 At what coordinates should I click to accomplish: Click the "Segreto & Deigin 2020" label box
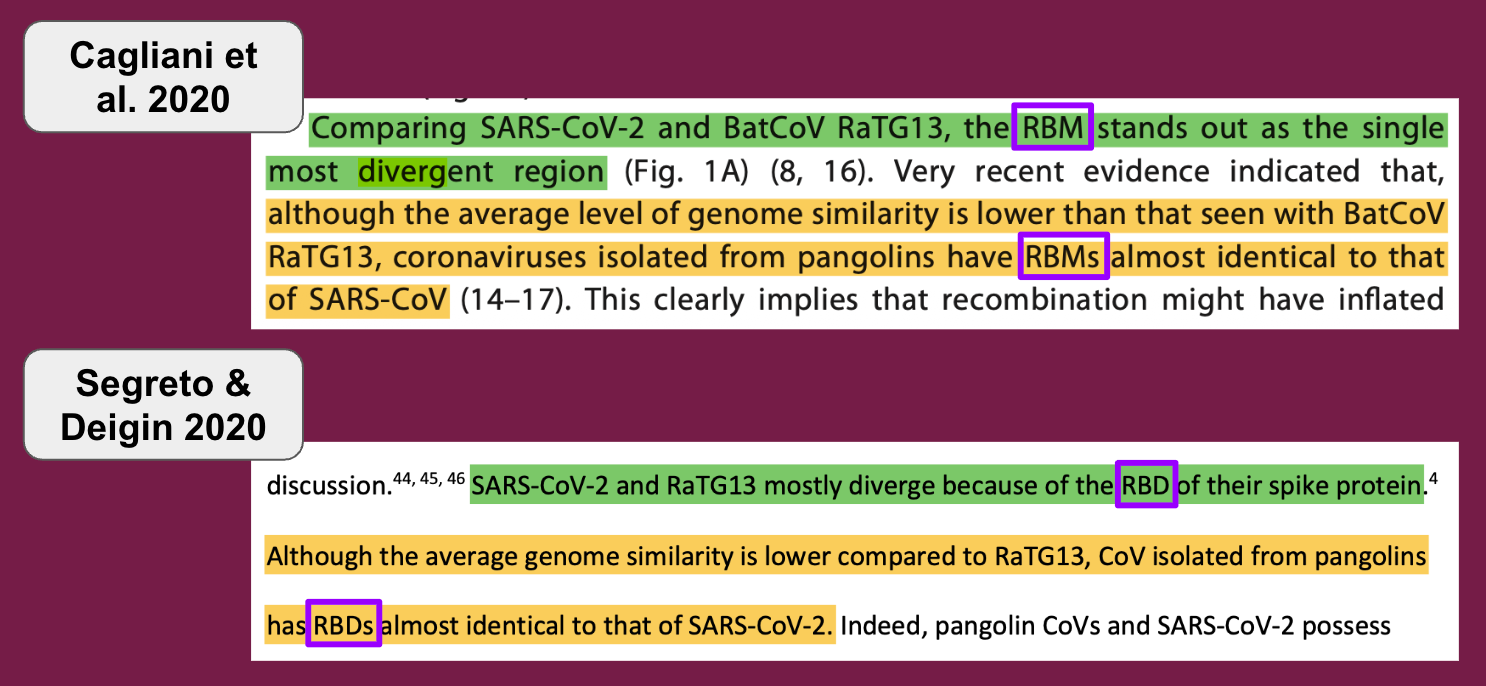[163, 404]
